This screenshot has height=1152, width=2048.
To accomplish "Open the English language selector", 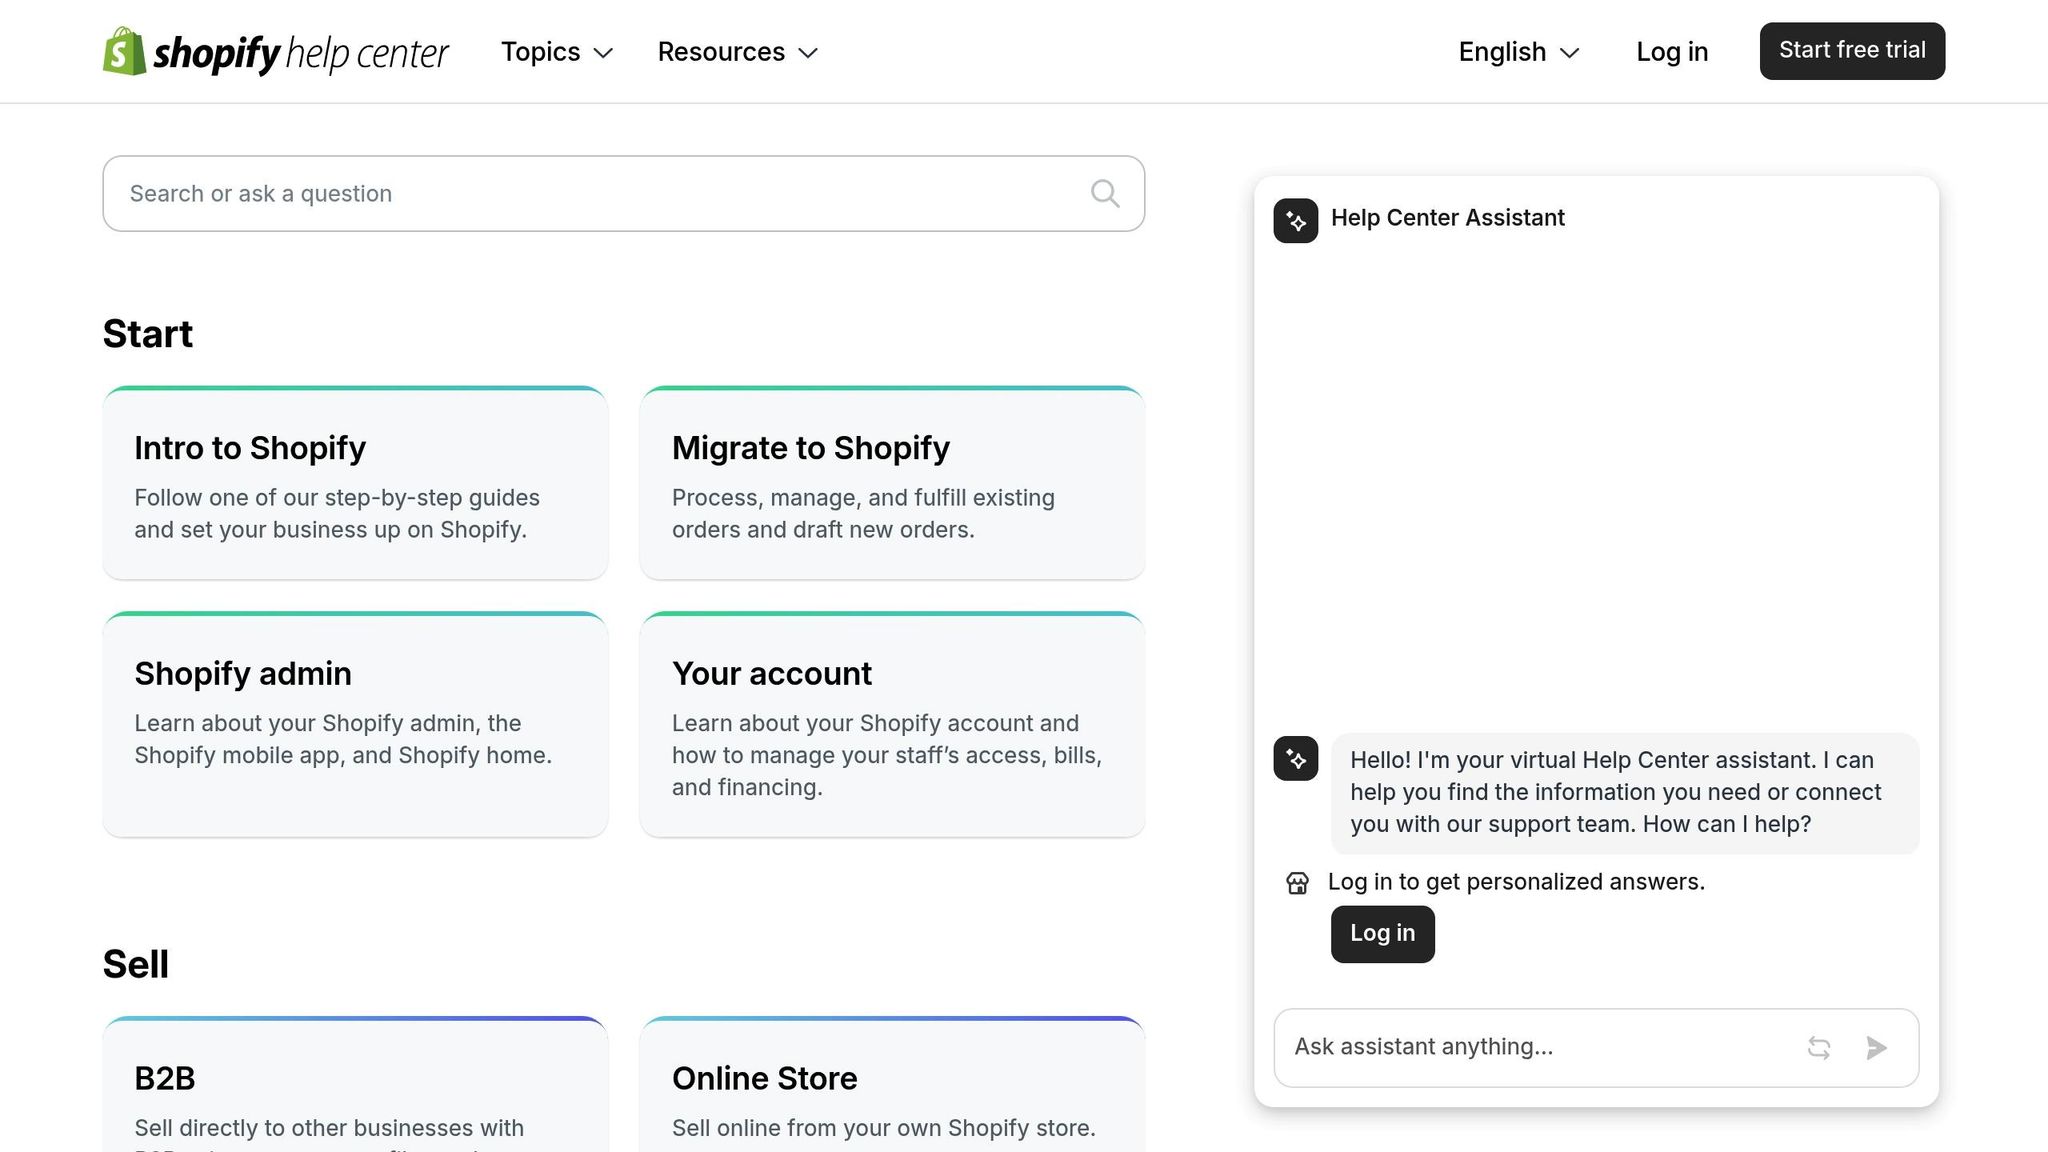I will pos(1516,51).
